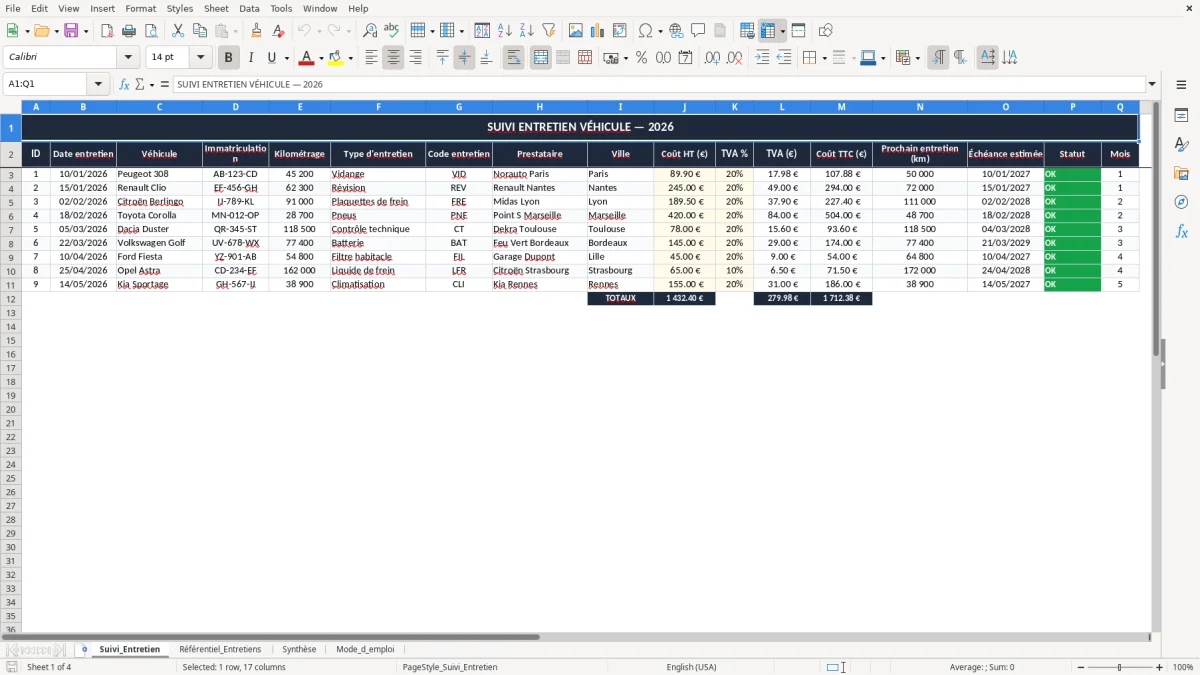The width and height of the screenshot is (1200, 675).
Task: Click the Copy icon
Action: click(x=200, y=31)
